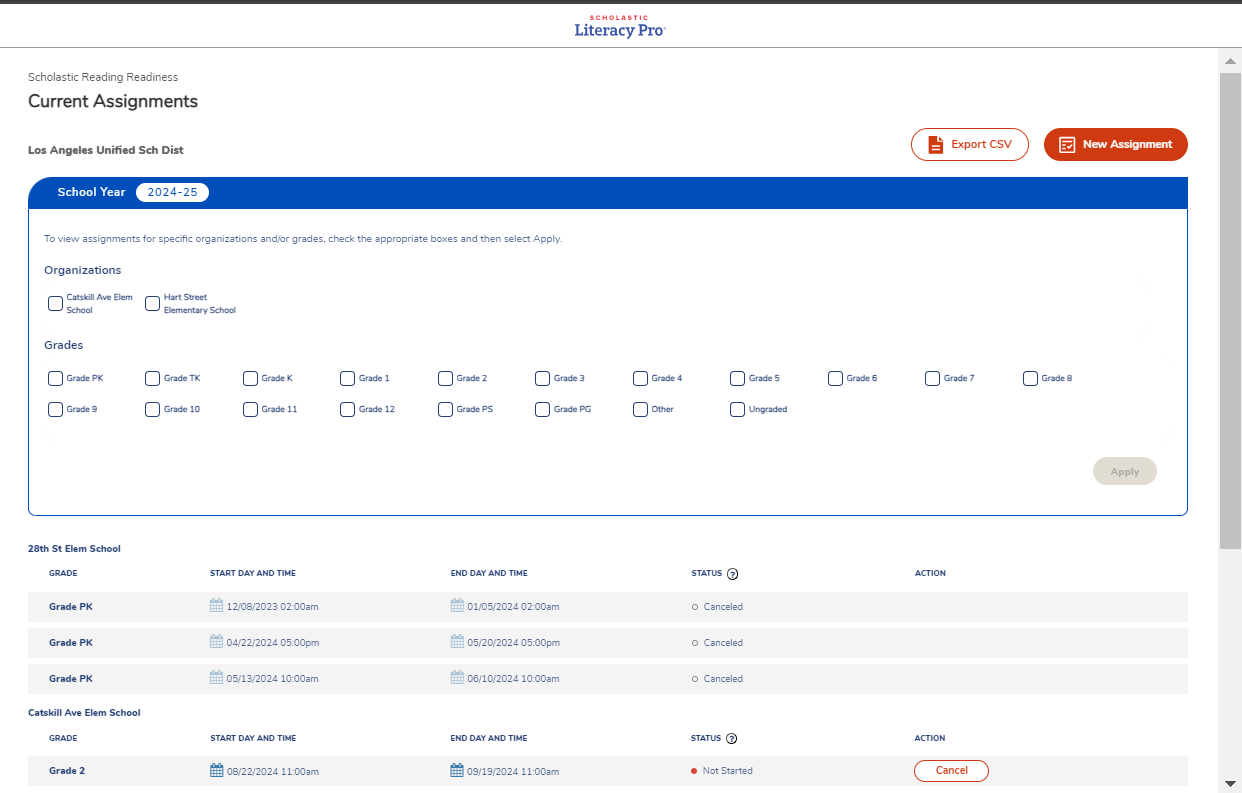1242x793 pixels.
Task: Check the Grade PS checkbox
Action: [445, 409]
